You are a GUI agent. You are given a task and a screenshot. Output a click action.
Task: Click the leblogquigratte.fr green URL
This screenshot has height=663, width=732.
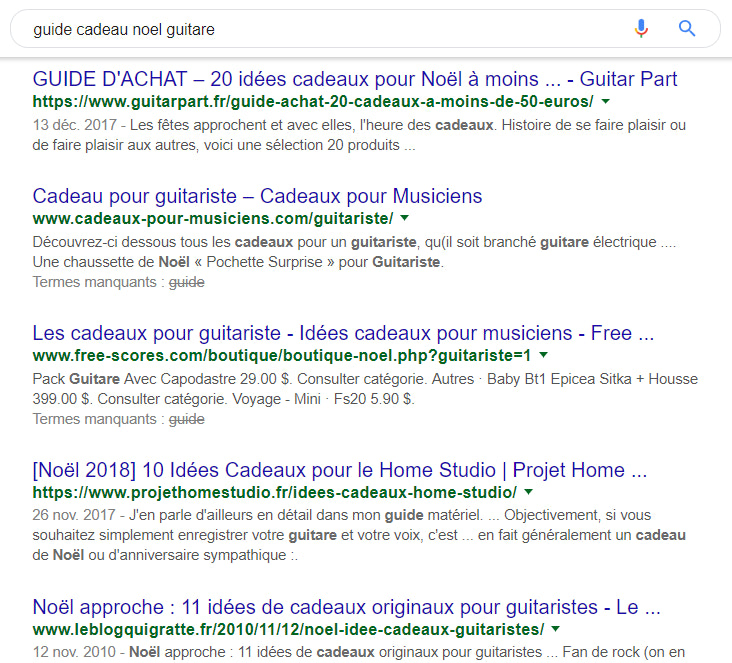coord(289,629)
